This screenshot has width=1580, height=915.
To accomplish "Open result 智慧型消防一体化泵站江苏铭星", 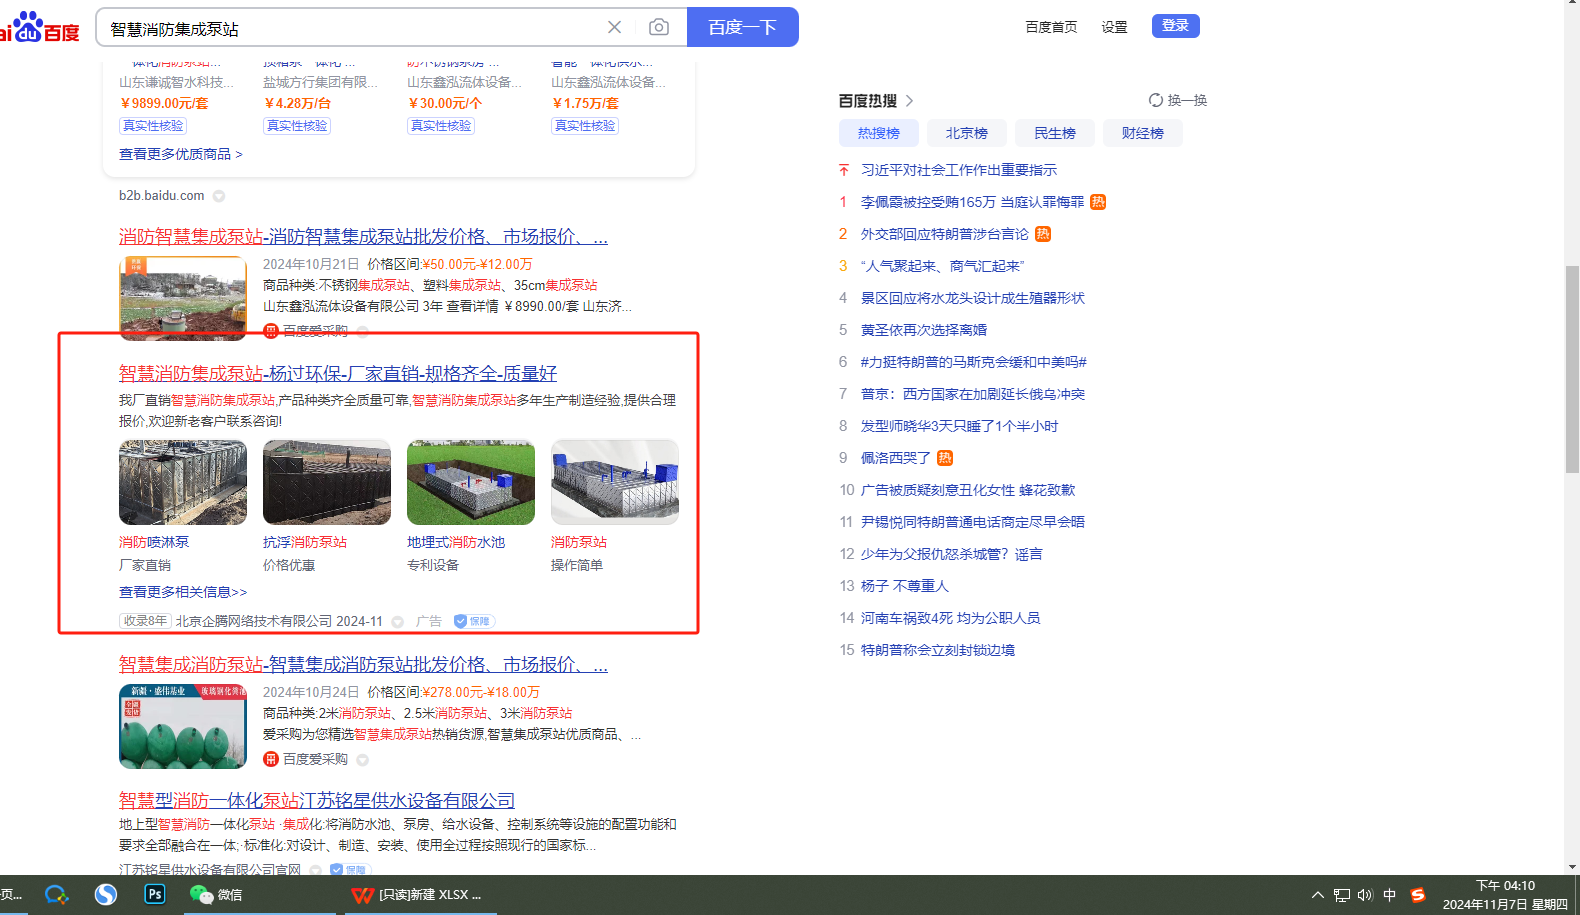I will point(317,801).
